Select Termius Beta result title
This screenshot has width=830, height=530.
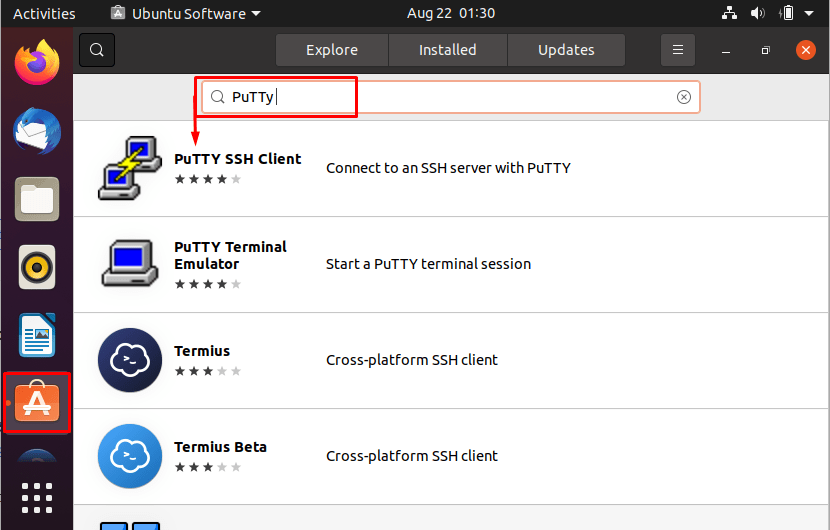221,447
